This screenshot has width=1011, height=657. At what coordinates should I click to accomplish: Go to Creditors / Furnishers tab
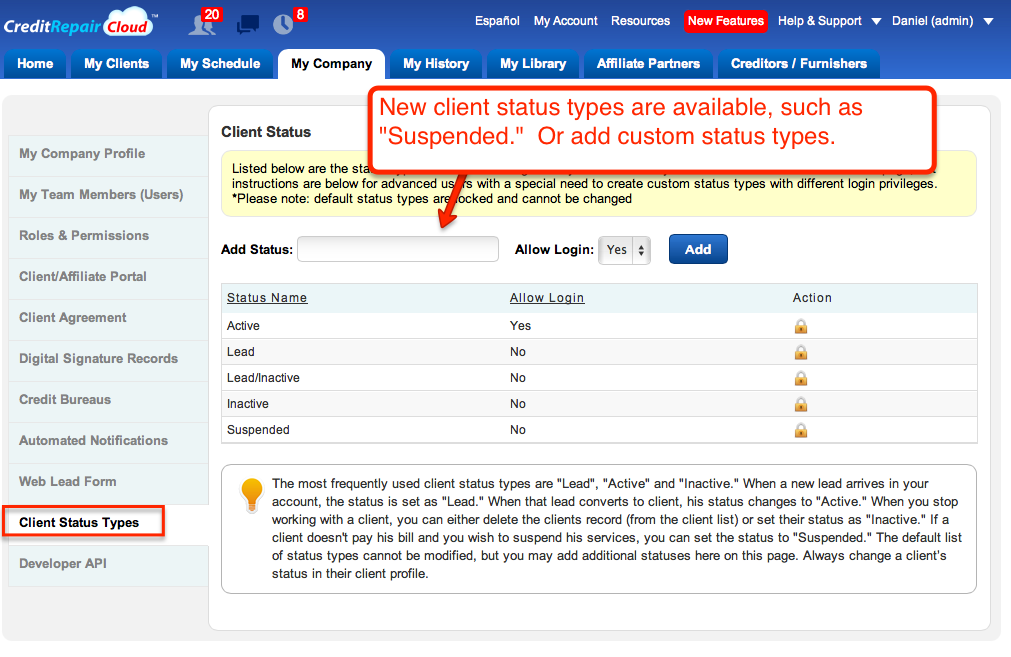[799, 64]
